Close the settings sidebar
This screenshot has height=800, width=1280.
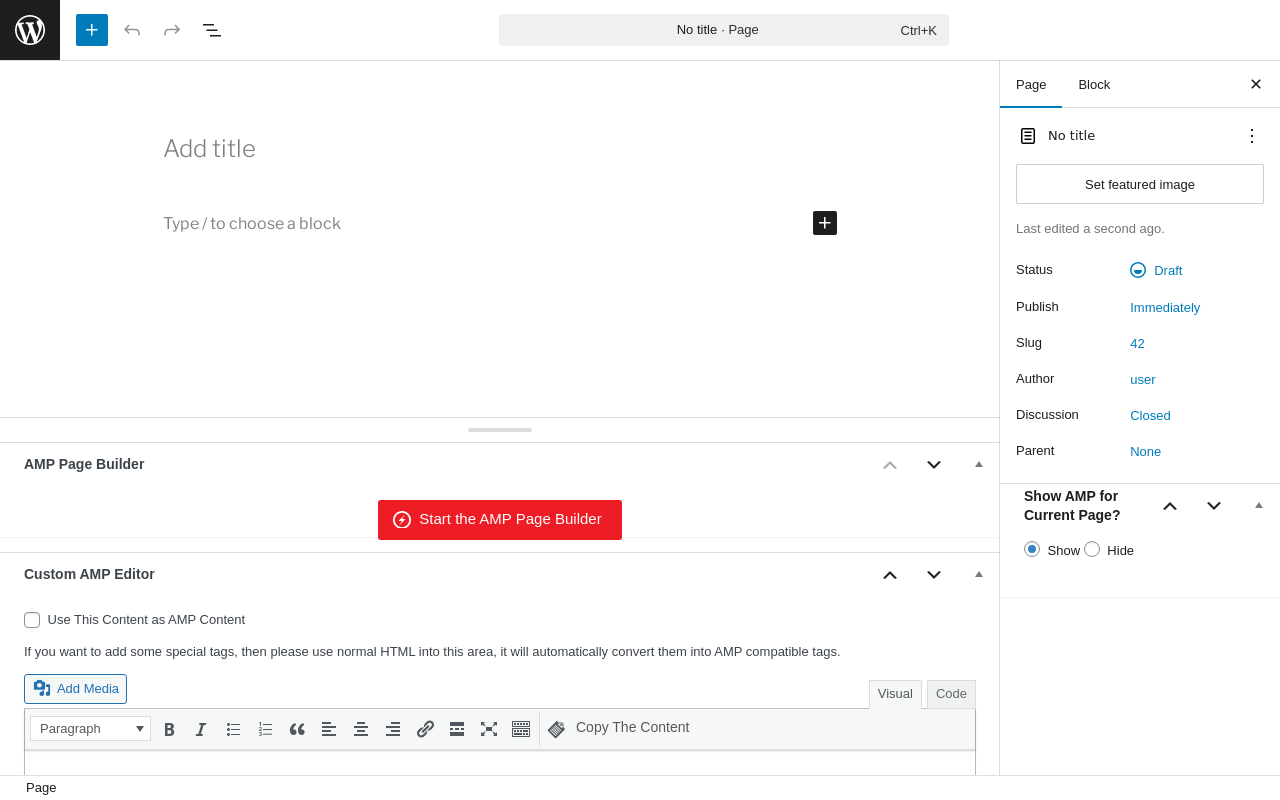[1256, 84]
